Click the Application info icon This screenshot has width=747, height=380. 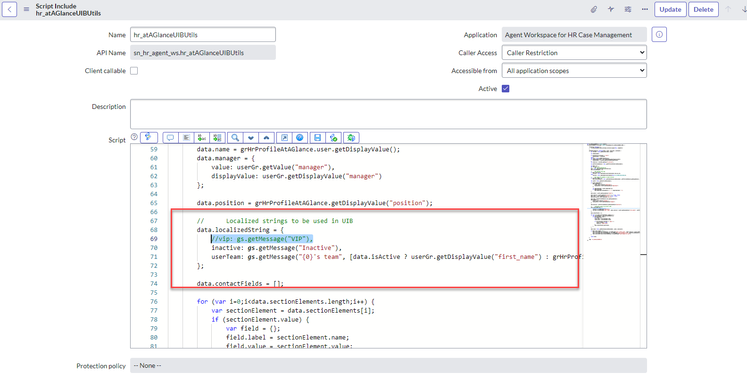click(659, 34)
